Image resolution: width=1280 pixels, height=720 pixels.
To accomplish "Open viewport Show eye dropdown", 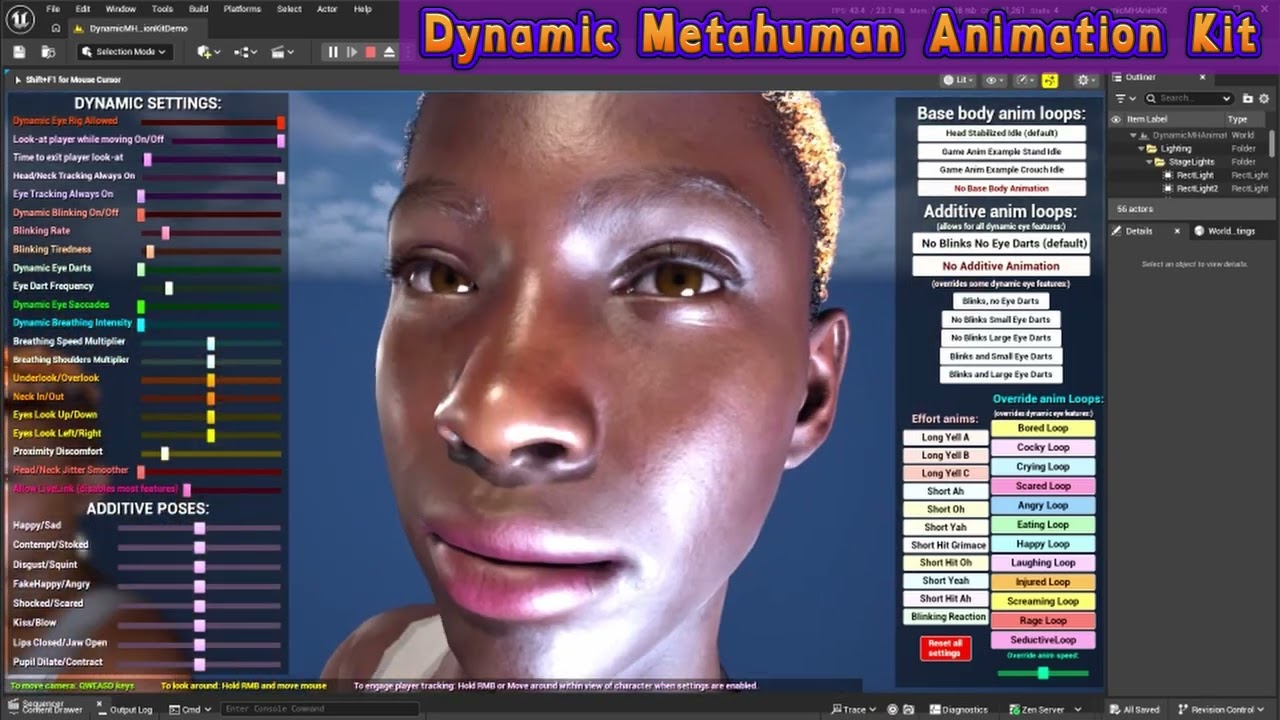I will [x=994, y=80].
